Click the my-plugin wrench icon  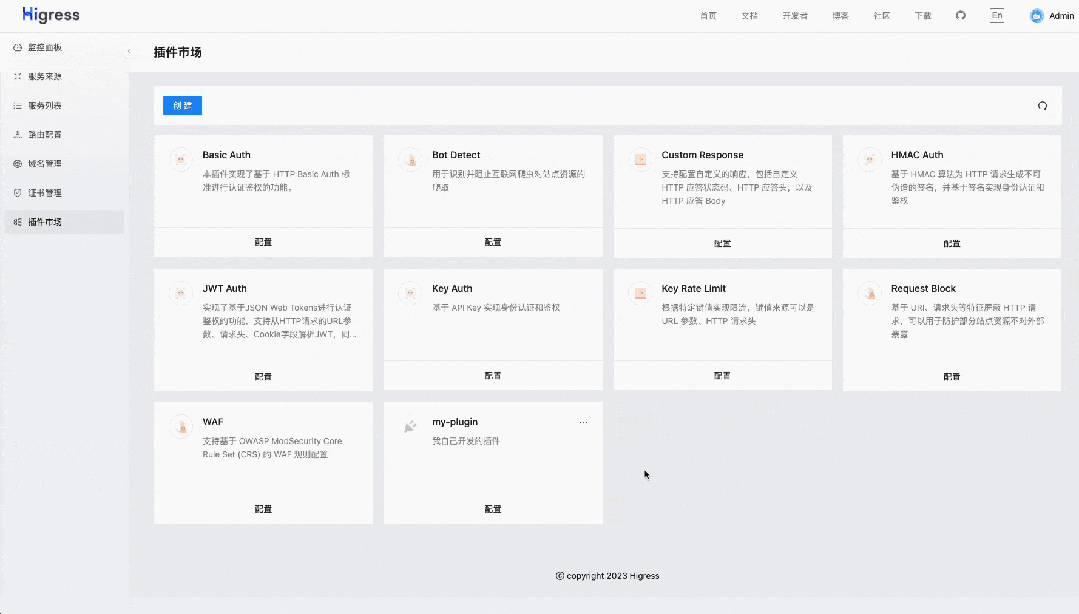point(409,425)
